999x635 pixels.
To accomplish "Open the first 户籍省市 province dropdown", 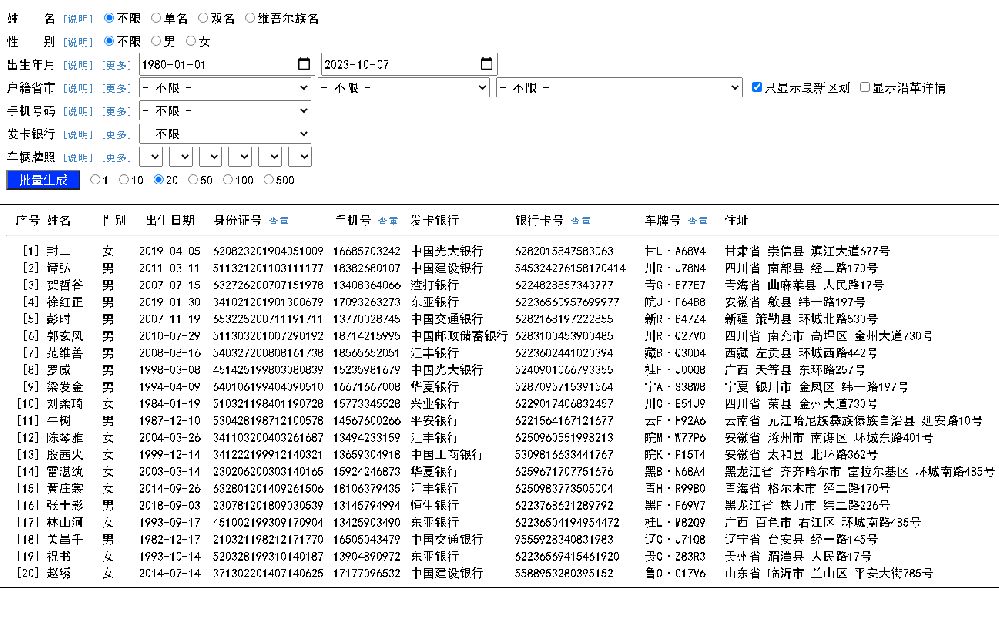I will pos(222,87).
